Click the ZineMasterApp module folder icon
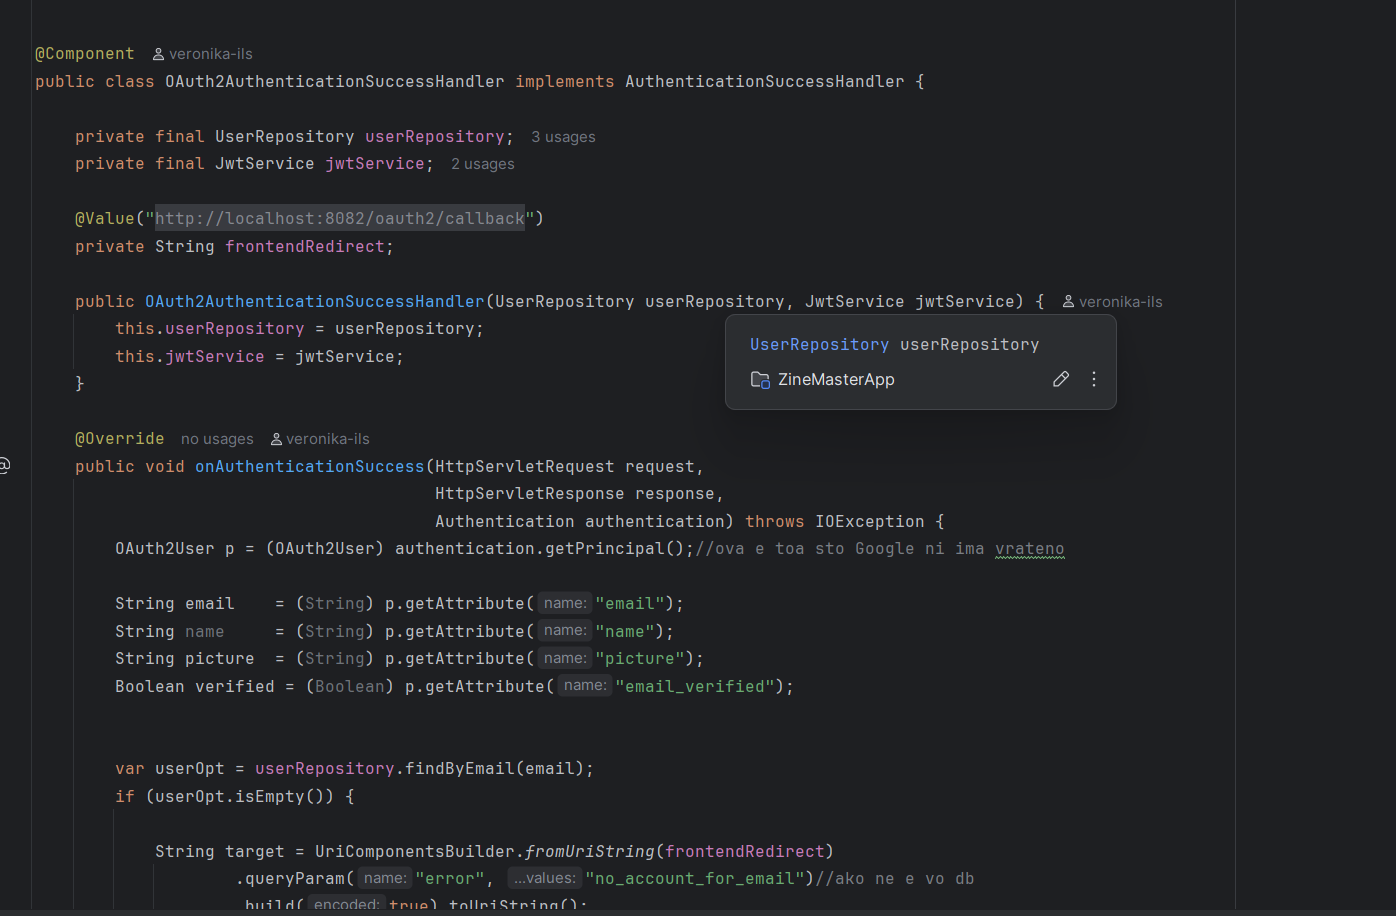Viewport: 1396px width, 916px height. (x=760, y=380)
